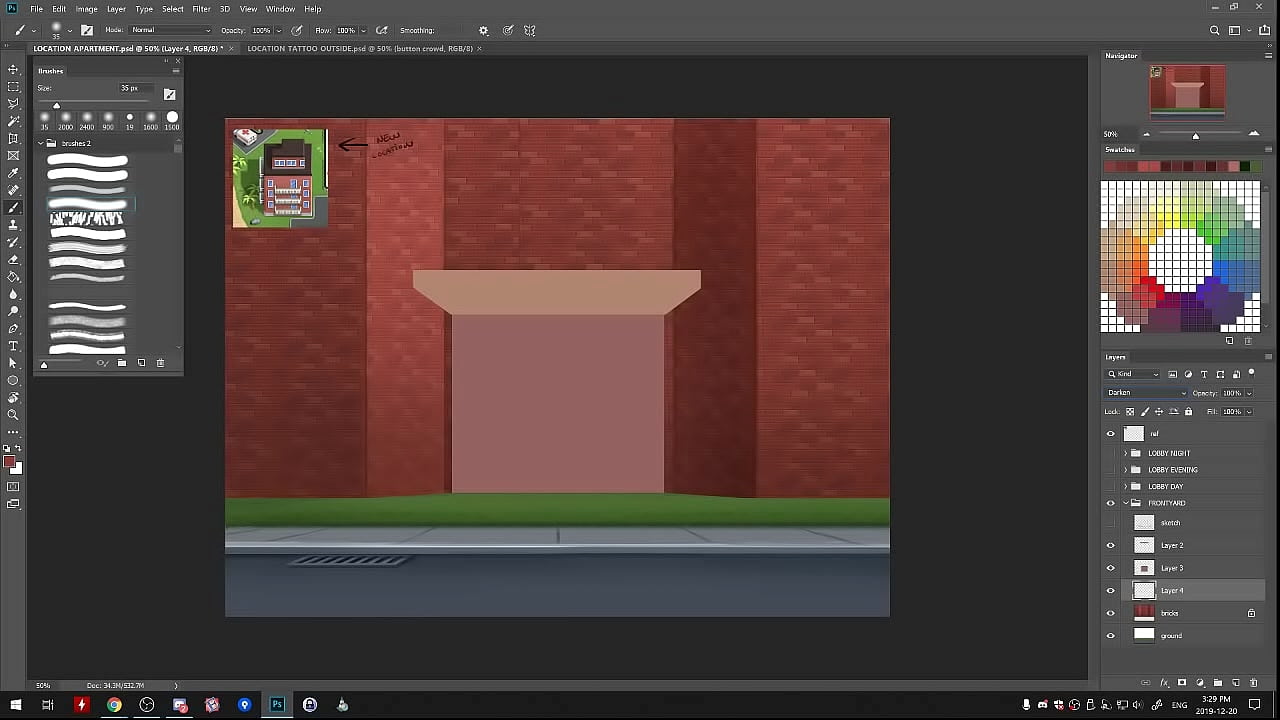Expand the LOBBY NIGHT layer group

[x=1125, y=453]
